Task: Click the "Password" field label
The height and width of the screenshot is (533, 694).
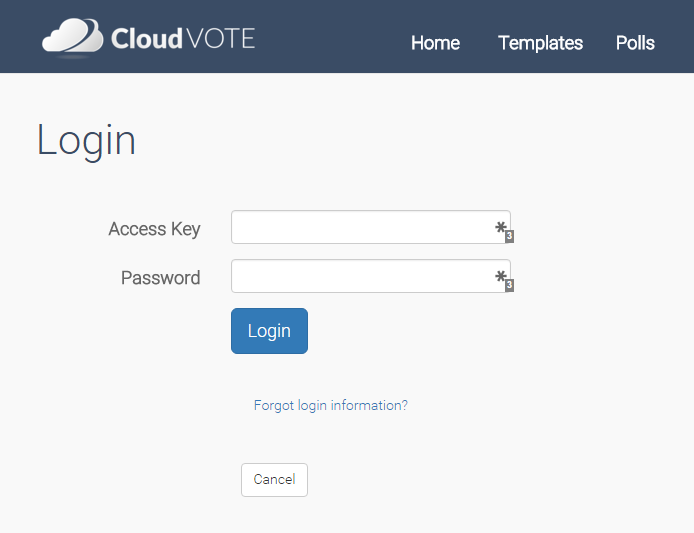Action: coord(160,278)
